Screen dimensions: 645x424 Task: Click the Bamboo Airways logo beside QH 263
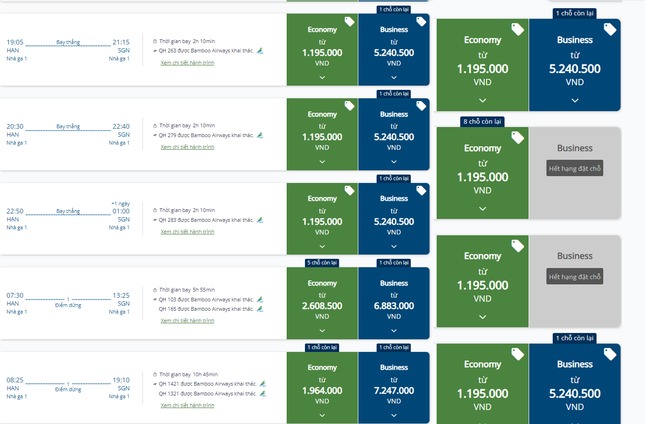click(260, 50)
